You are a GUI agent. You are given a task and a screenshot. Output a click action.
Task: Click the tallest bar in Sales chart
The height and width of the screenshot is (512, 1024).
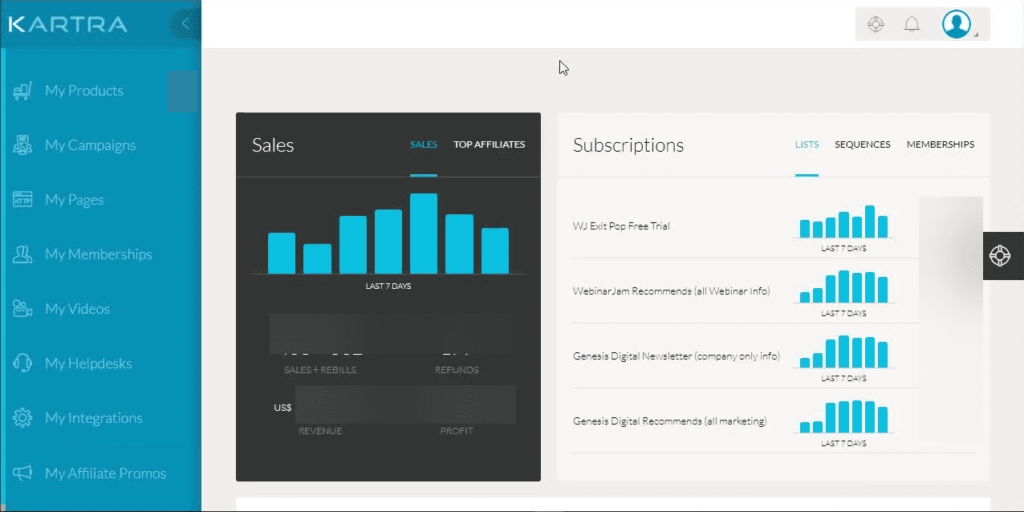pos(424,233)
